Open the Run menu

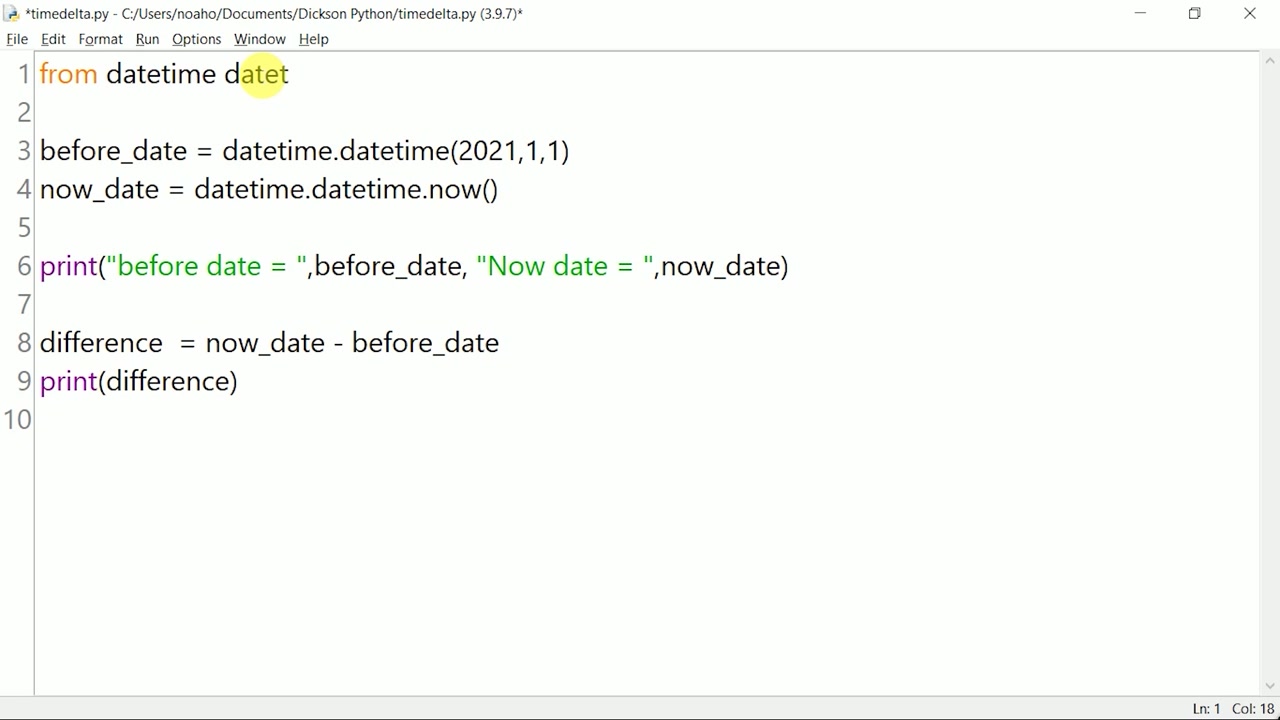coord(147,39)
